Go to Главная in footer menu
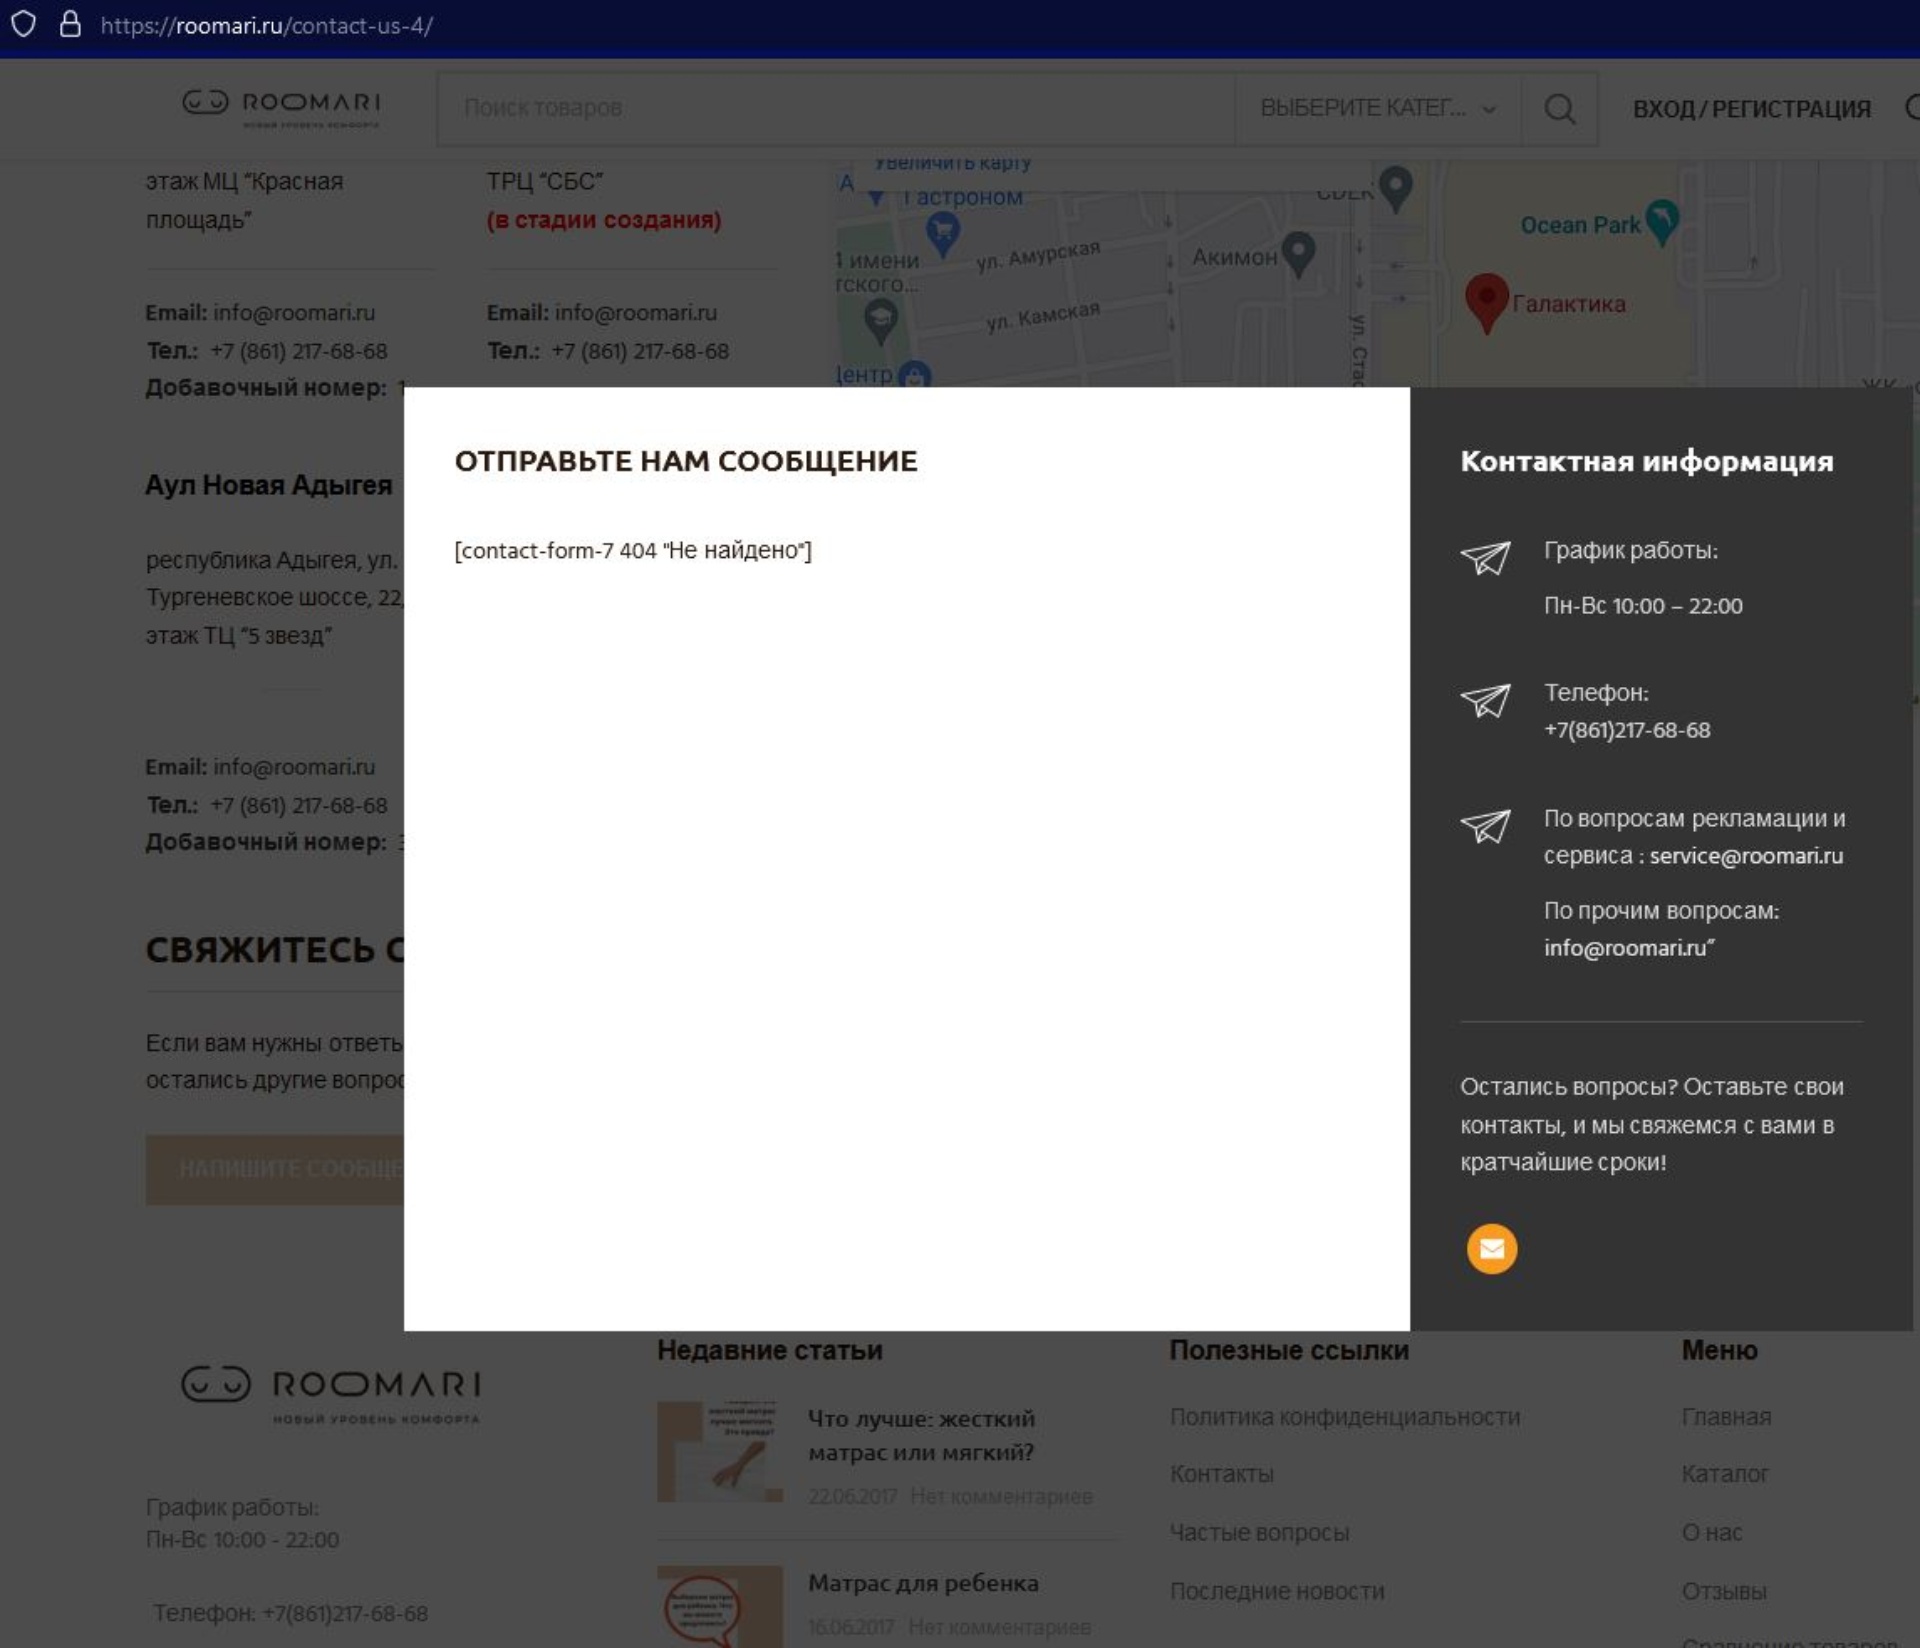 [1726, 1417]
